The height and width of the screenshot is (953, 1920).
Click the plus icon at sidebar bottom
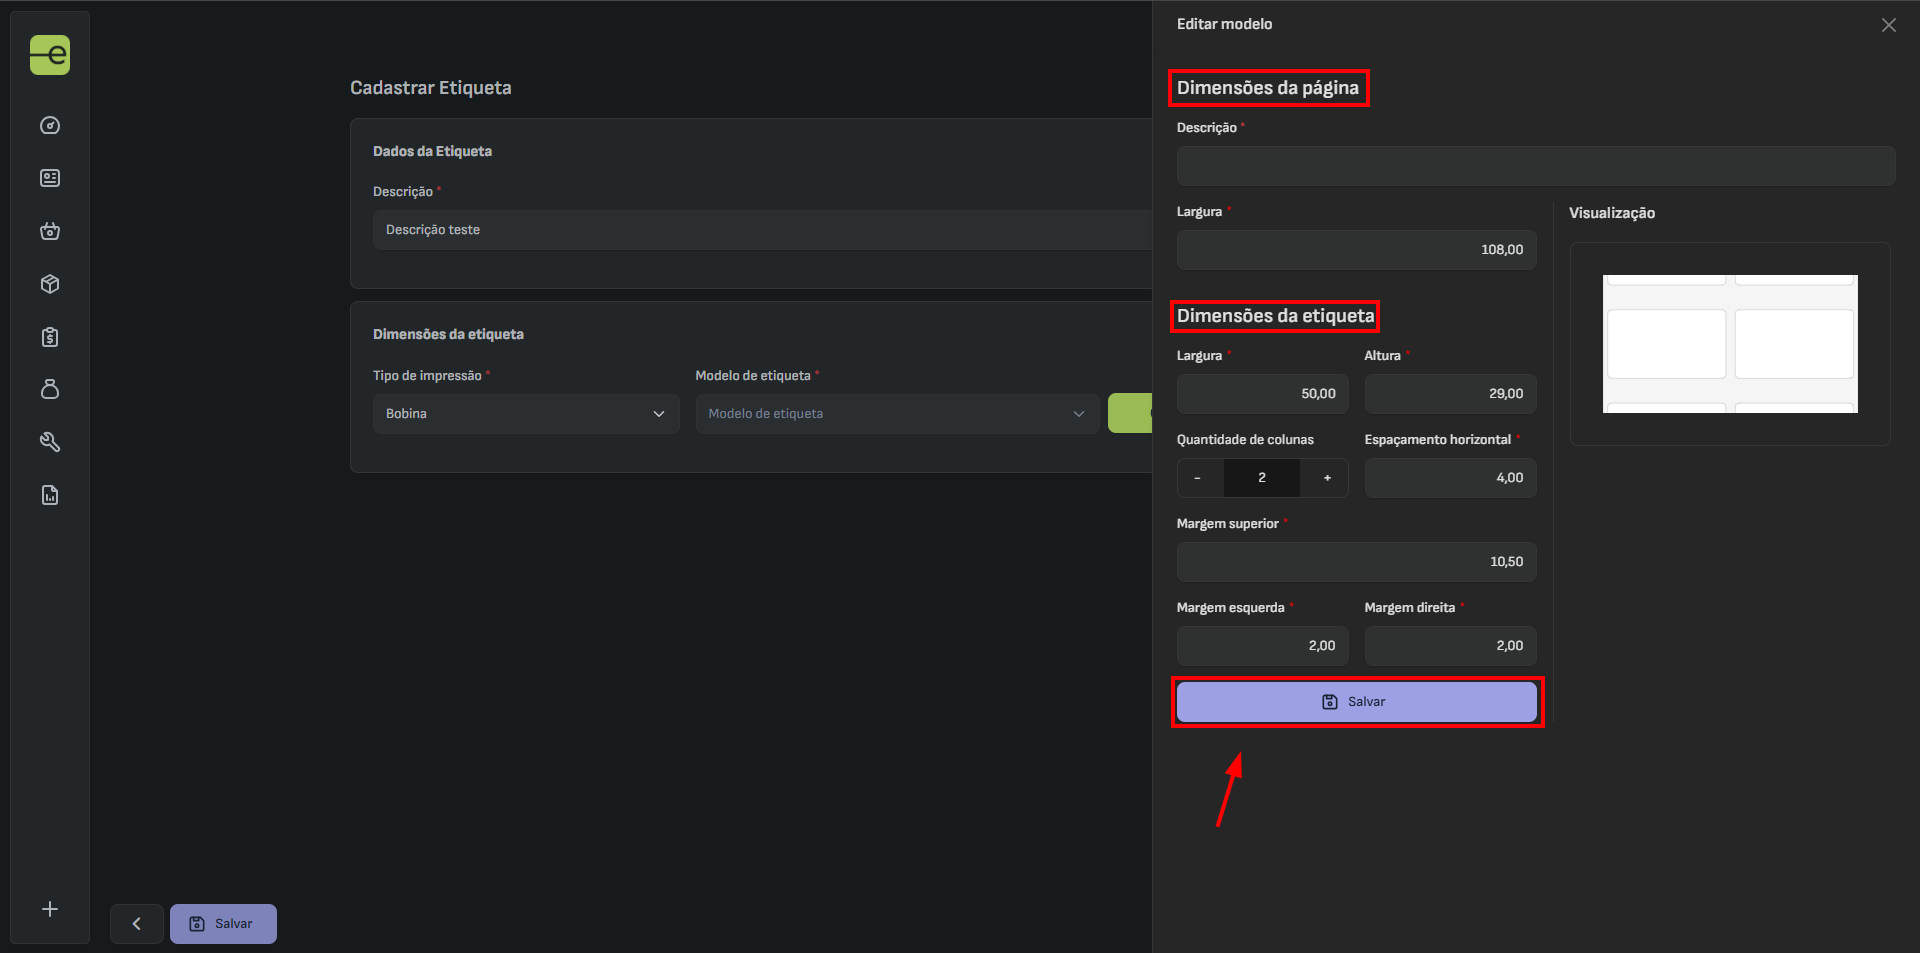click(x=50, y=909)
